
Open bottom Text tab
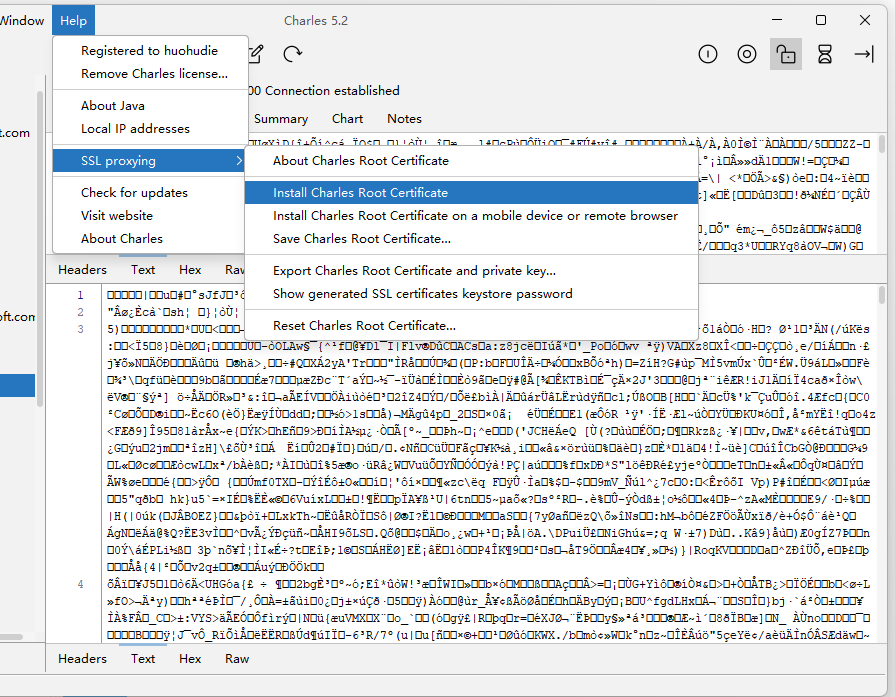[143, 659]
